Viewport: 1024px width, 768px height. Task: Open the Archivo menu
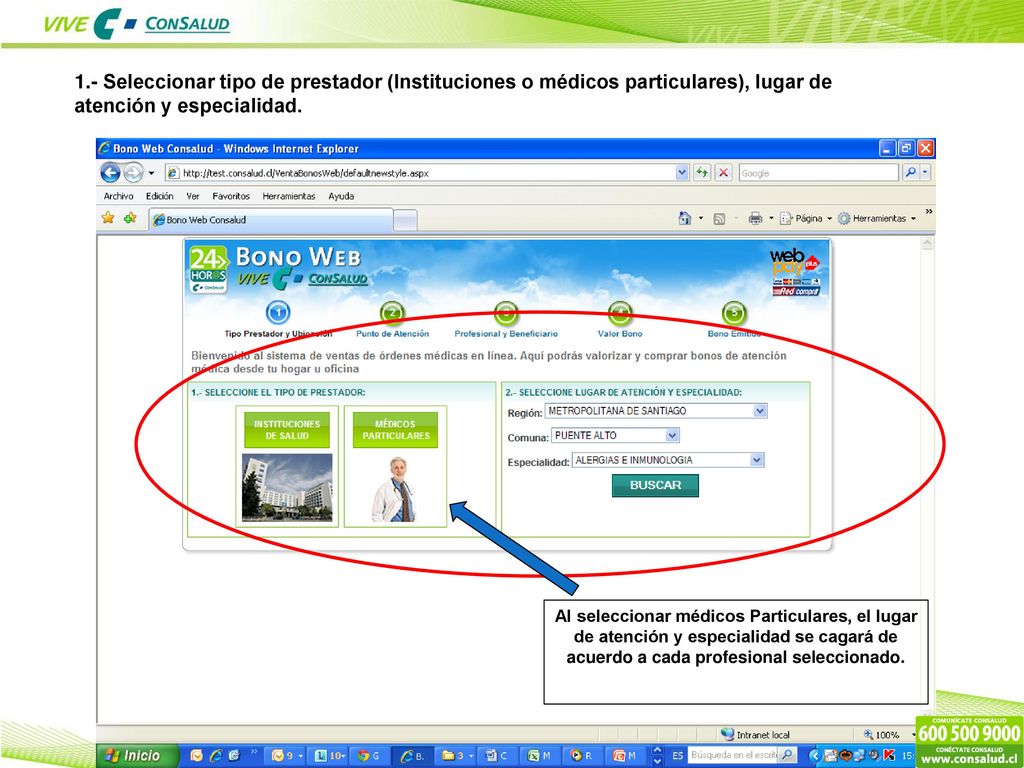(x=118, y=196)
